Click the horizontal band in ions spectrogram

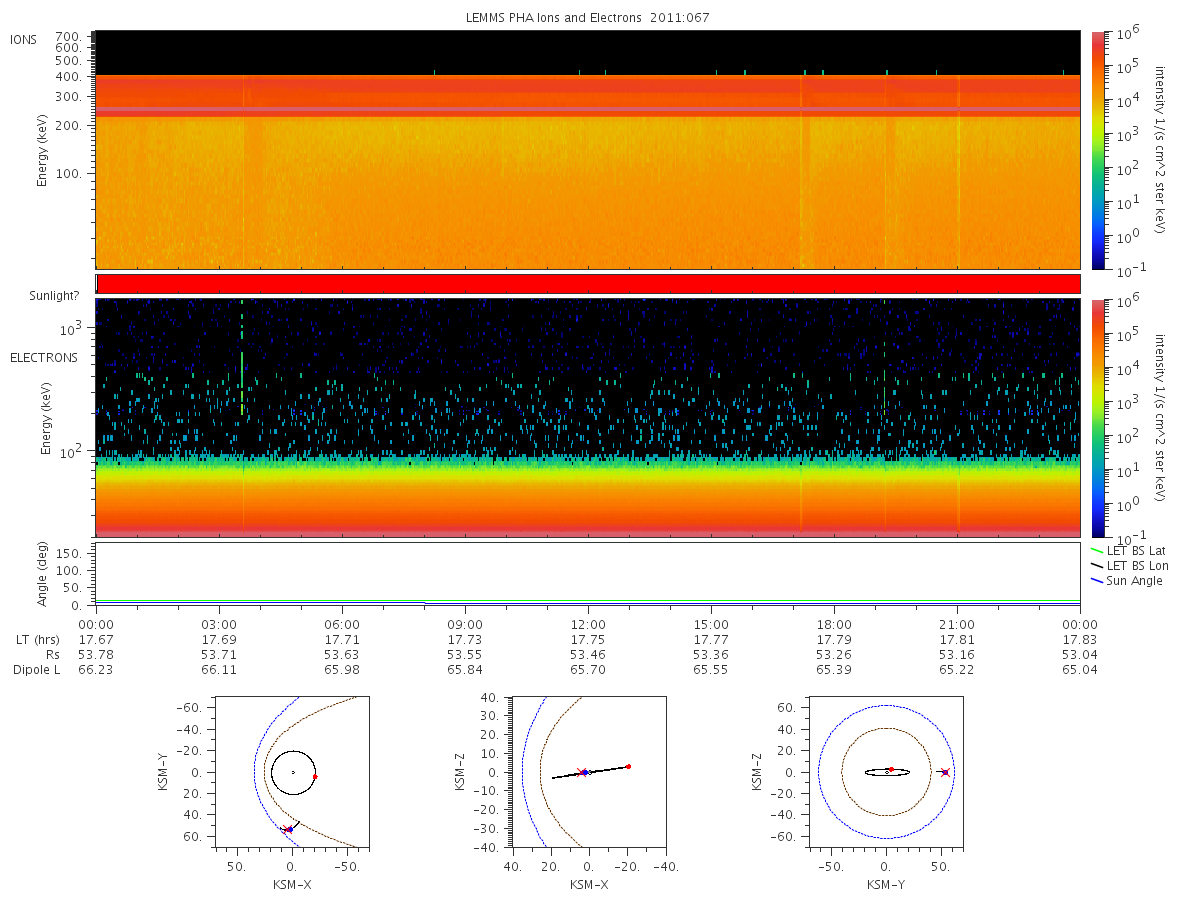point(588,110)
